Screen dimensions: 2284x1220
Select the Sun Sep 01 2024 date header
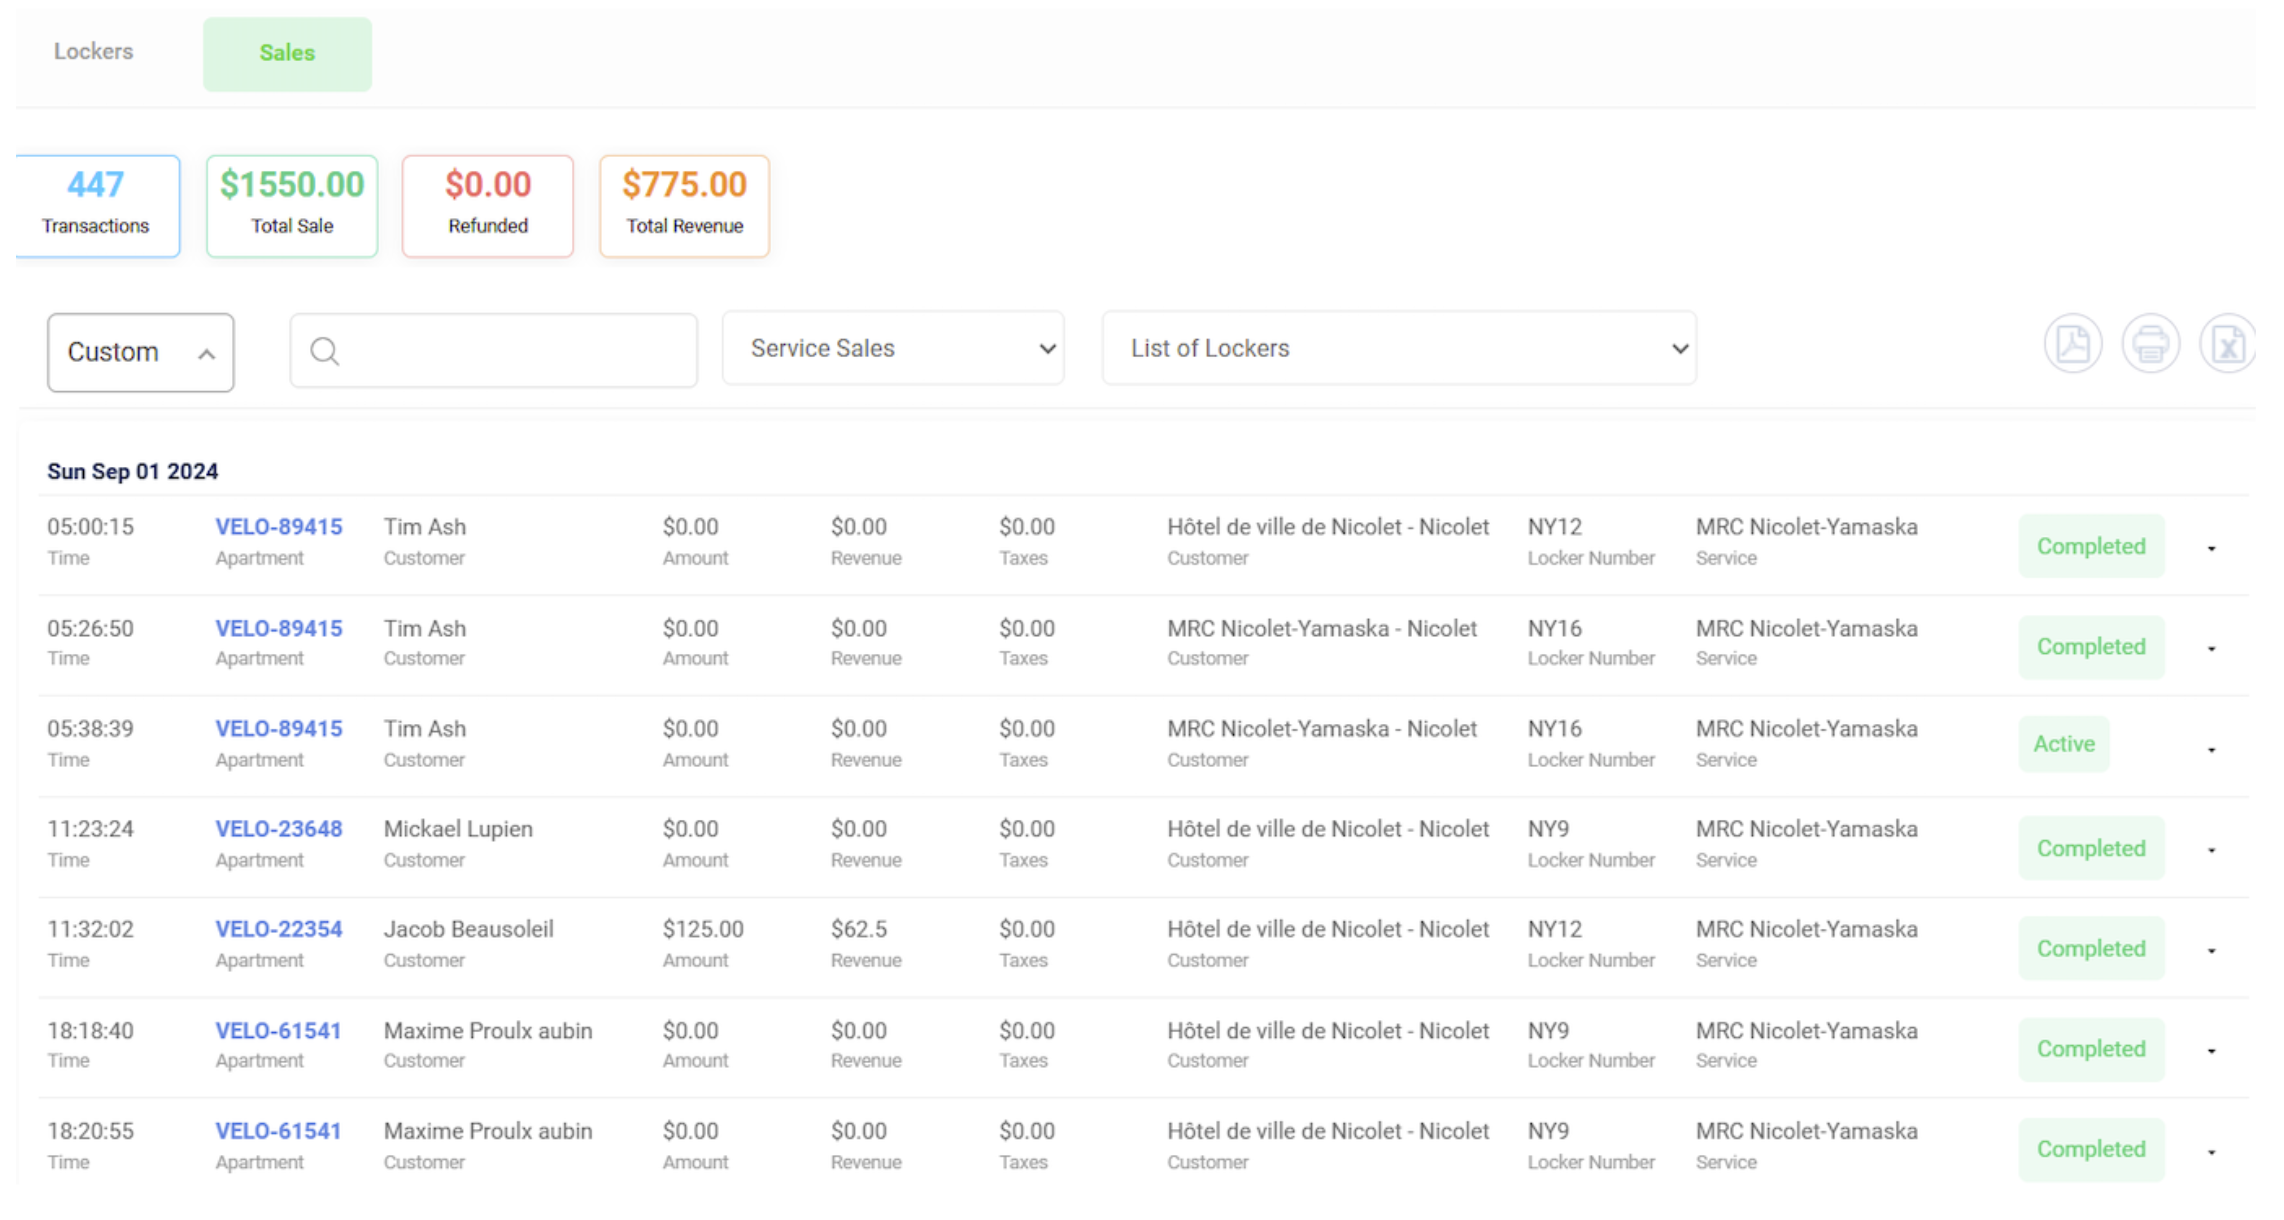coord(133,471)
